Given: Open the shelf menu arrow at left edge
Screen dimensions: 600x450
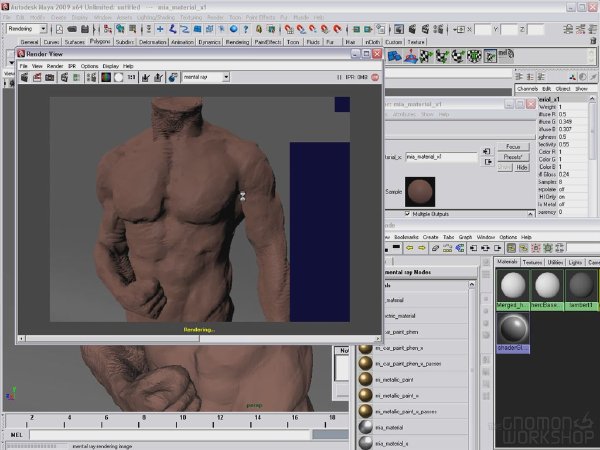Looking at the screenshot, I should pyautogui.click(x=11, y=62).
